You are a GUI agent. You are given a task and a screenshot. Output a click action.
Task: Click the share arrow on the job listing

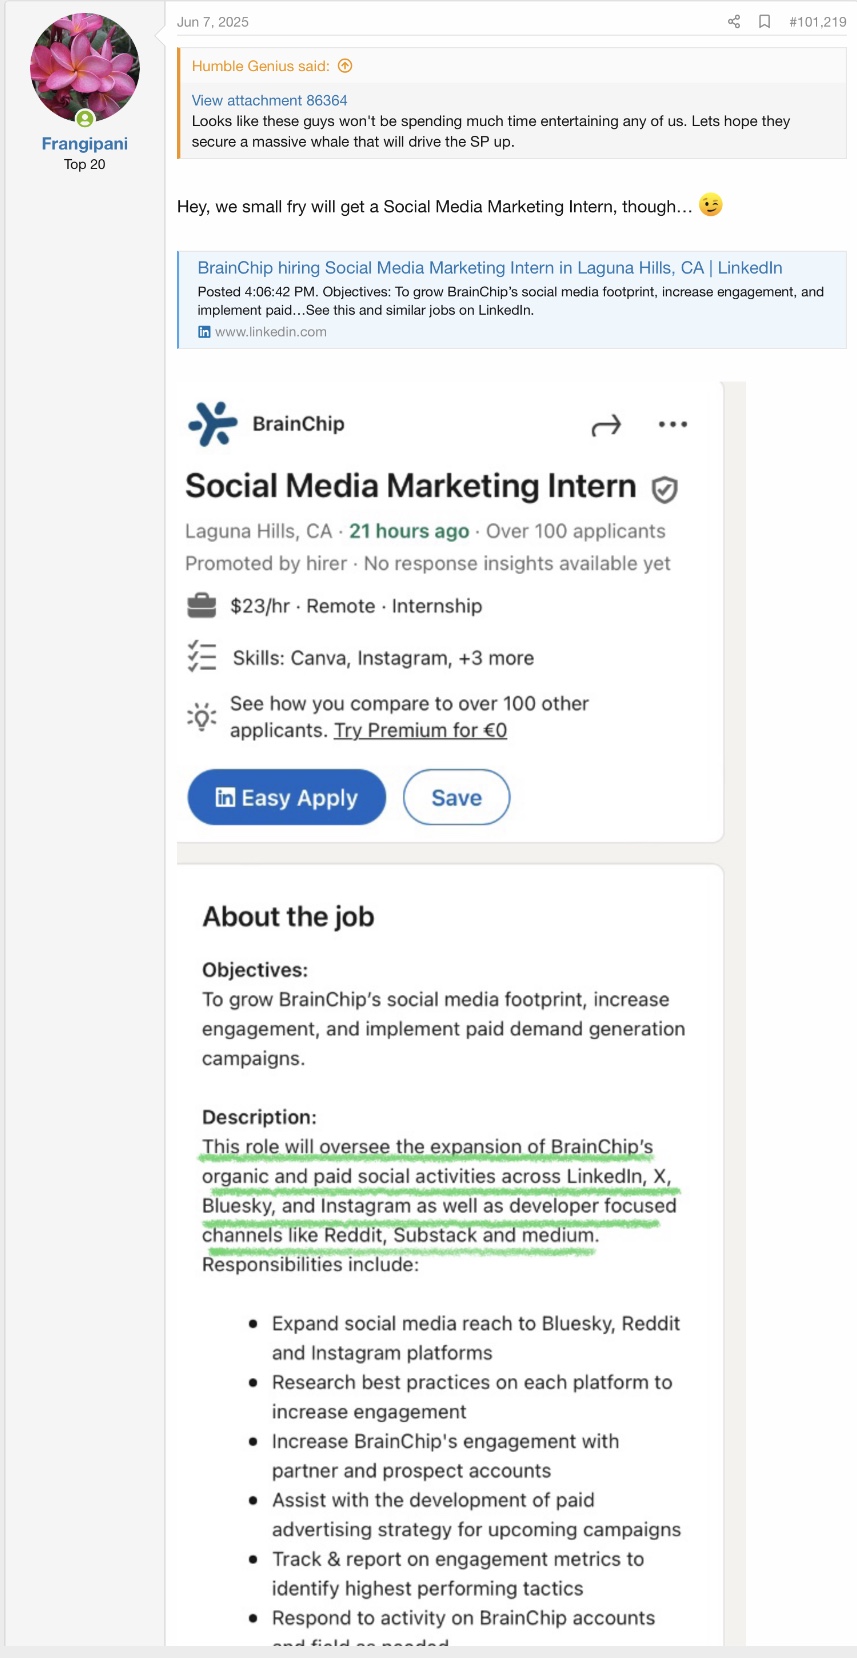pyautogui.click(x=606, y=426)
